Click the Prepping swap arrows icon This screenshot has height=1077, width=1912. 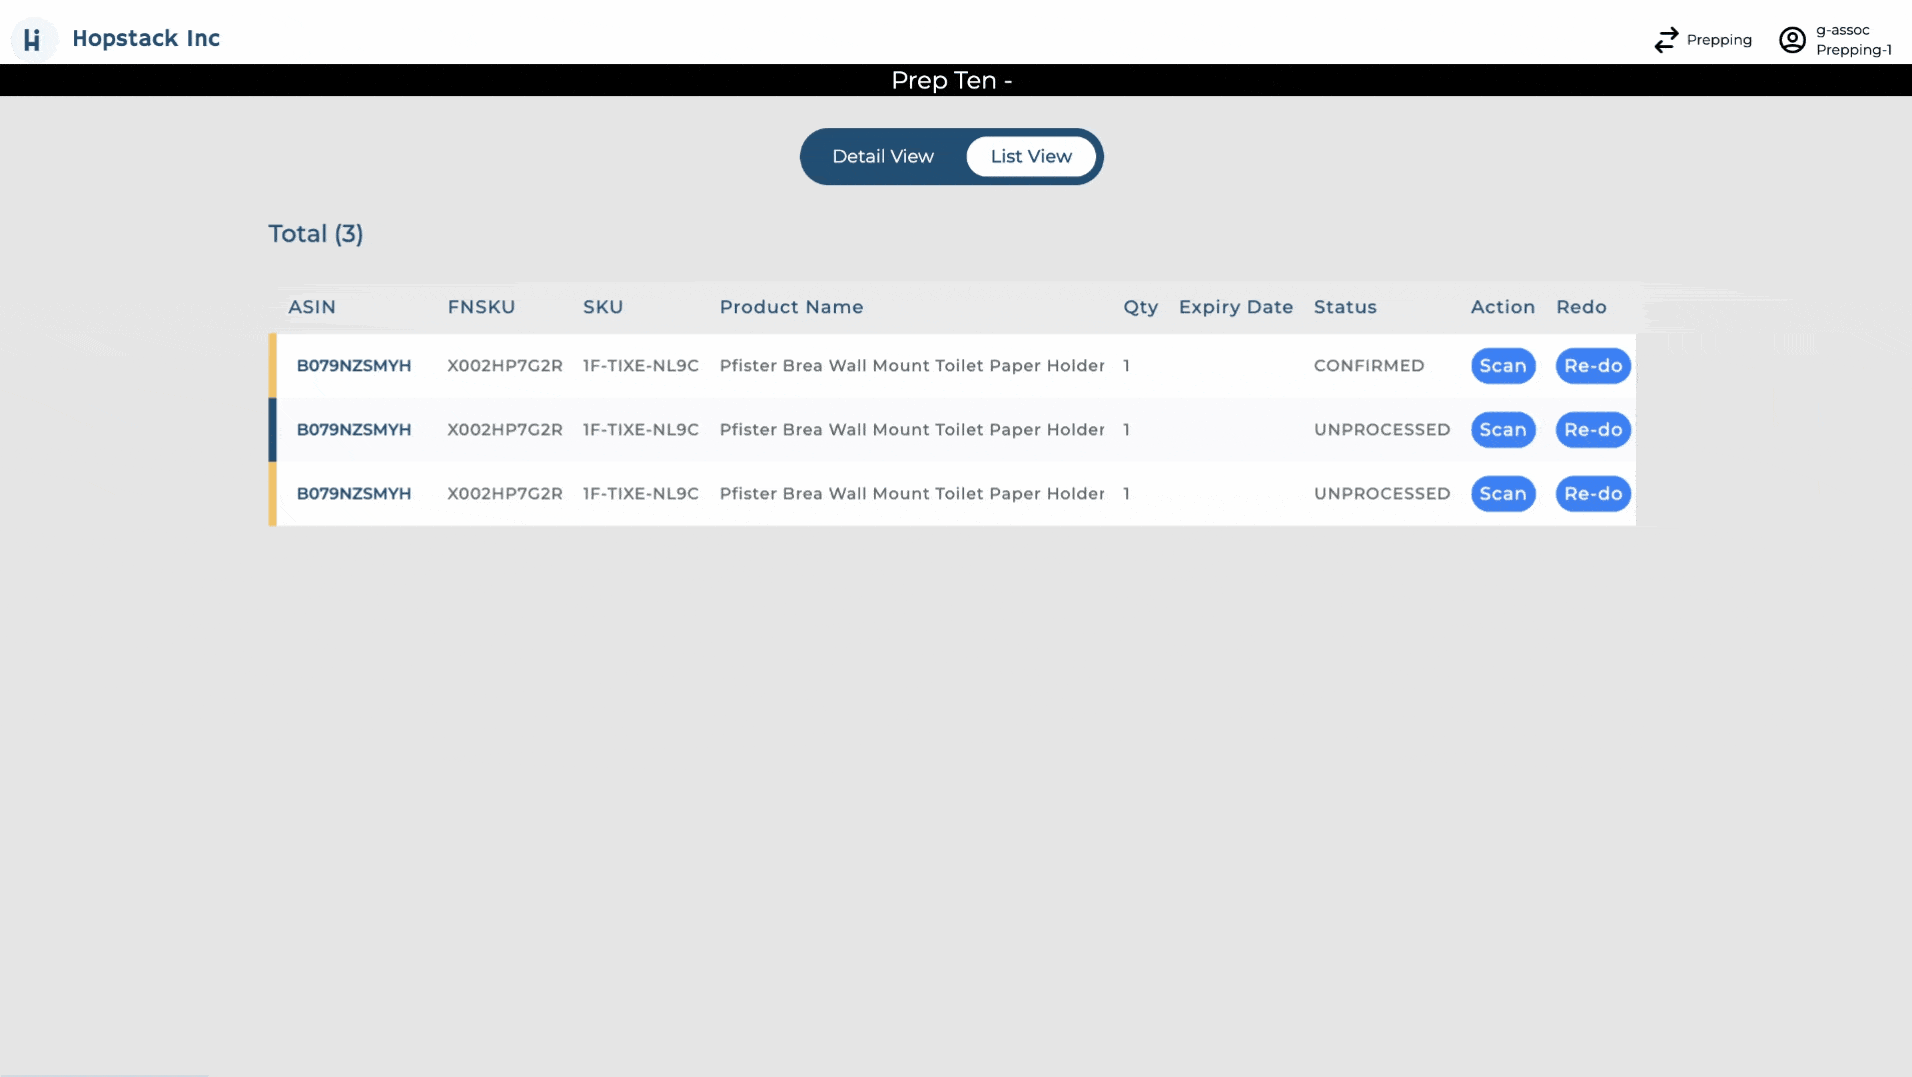(x=1666, y=40)
